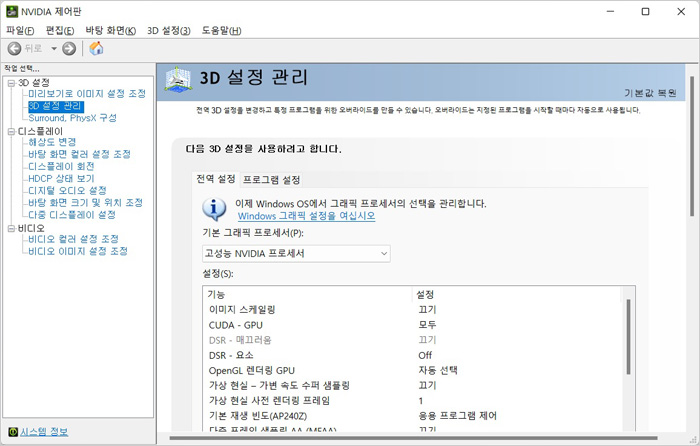Open 고성능 NVIDIA 프로세서 dropdown
The image size is (700, 446).
click(x=296, y=254)
